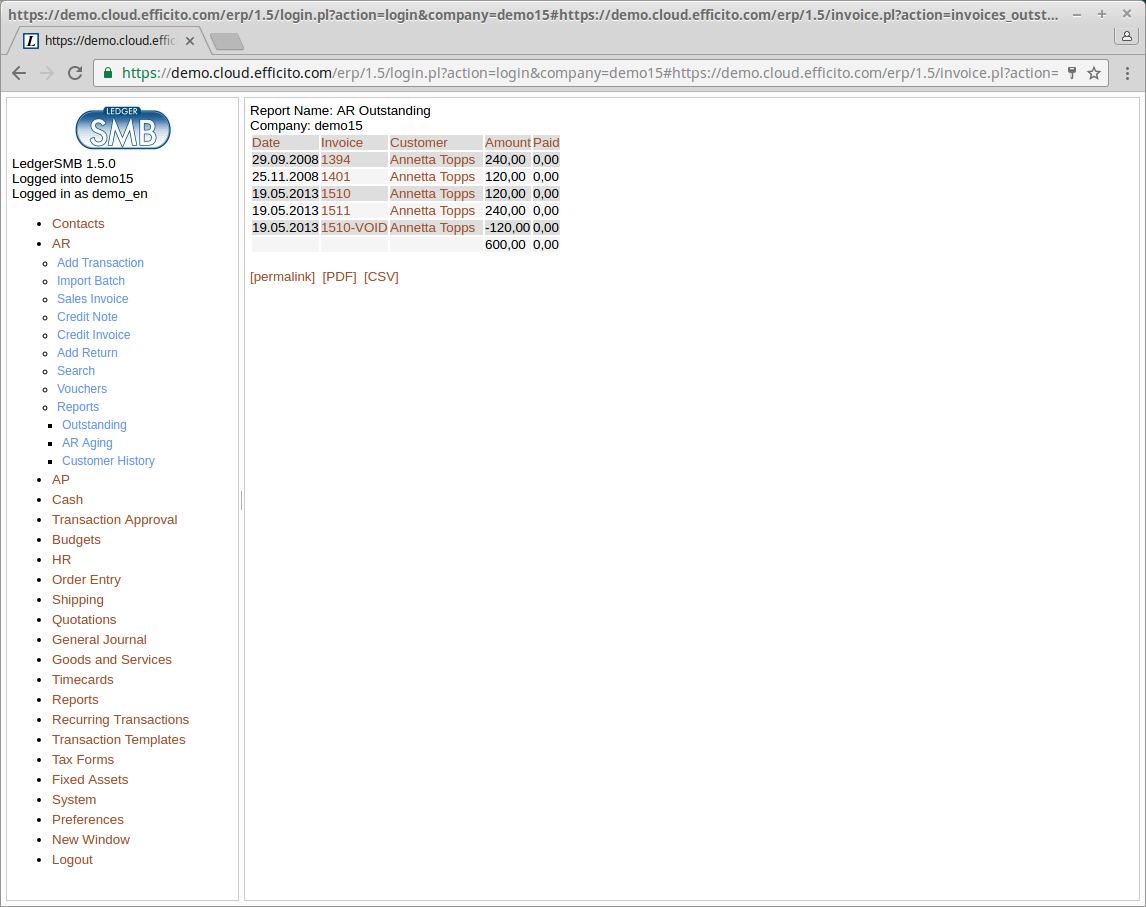This screenshot has width=1146, height=907.
Task: Open AR Aging report in the sidebar
Action: pyautogui.click(x=87, y=443)
